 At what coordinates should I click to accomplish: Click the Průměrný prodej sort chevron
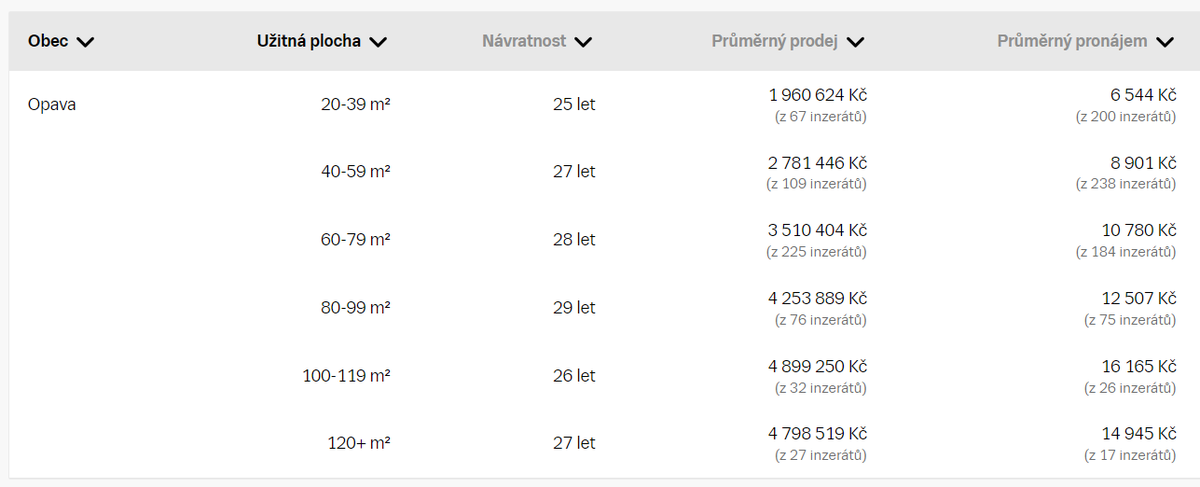pos(855,42)
